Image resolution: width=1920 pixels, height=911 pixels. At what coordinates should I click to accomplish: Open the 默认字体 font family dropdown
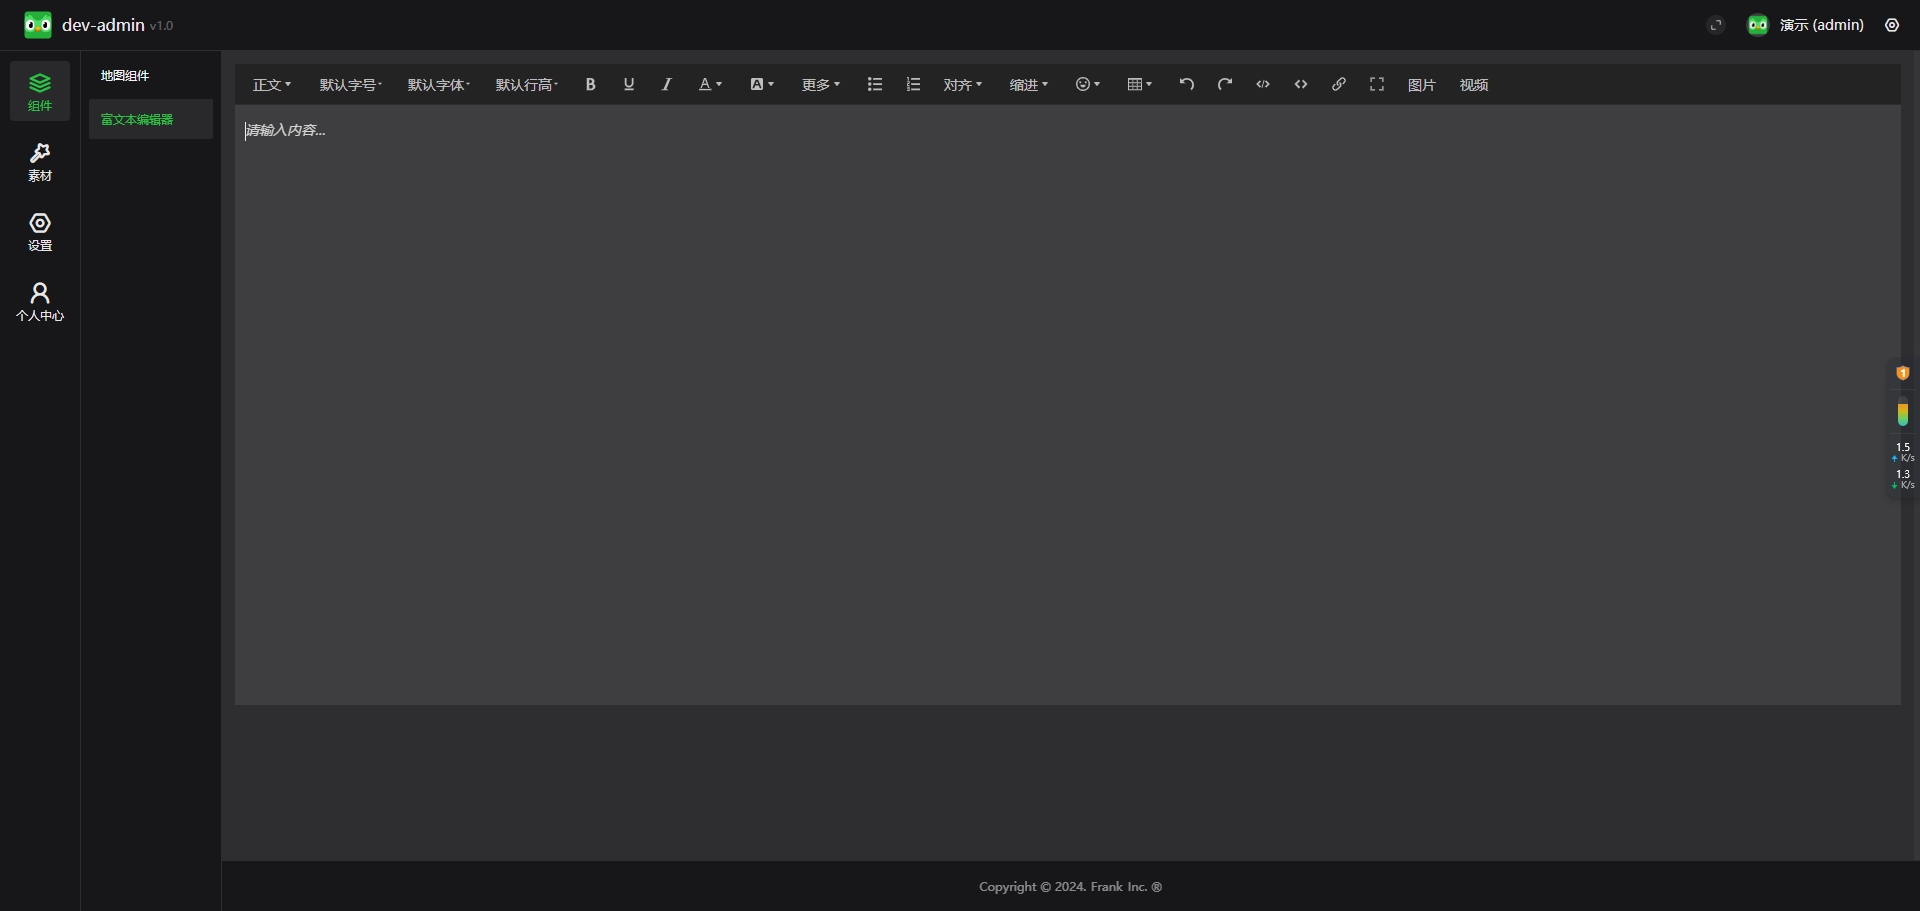[x=439, y=85]
